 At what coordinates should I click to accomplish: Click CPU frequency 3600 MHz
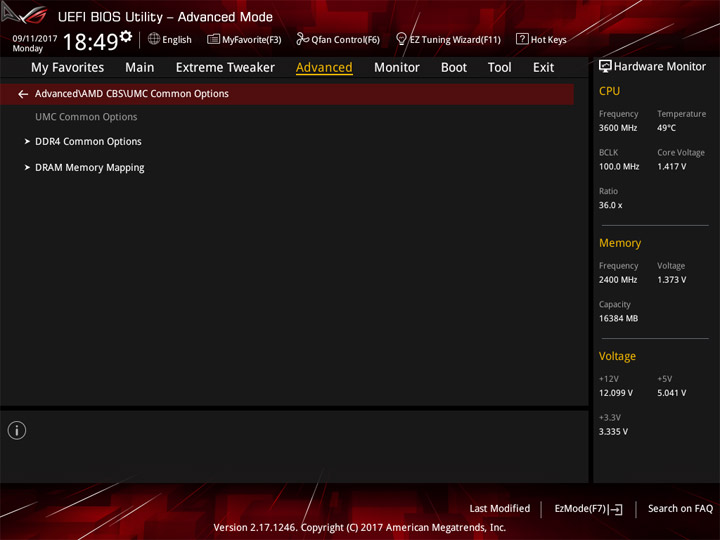click(x=618, y=128)
